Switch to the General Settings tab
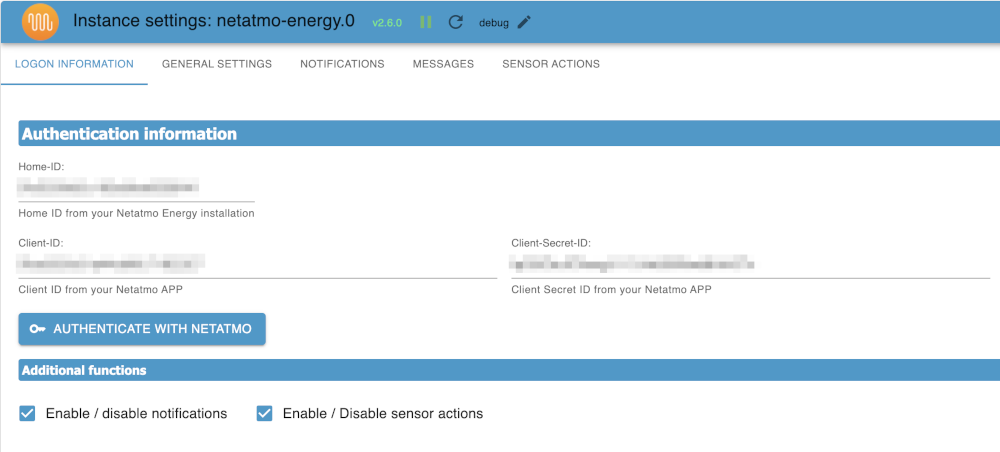Viewport: 1000px width, 452px height. tap(217, 64)
